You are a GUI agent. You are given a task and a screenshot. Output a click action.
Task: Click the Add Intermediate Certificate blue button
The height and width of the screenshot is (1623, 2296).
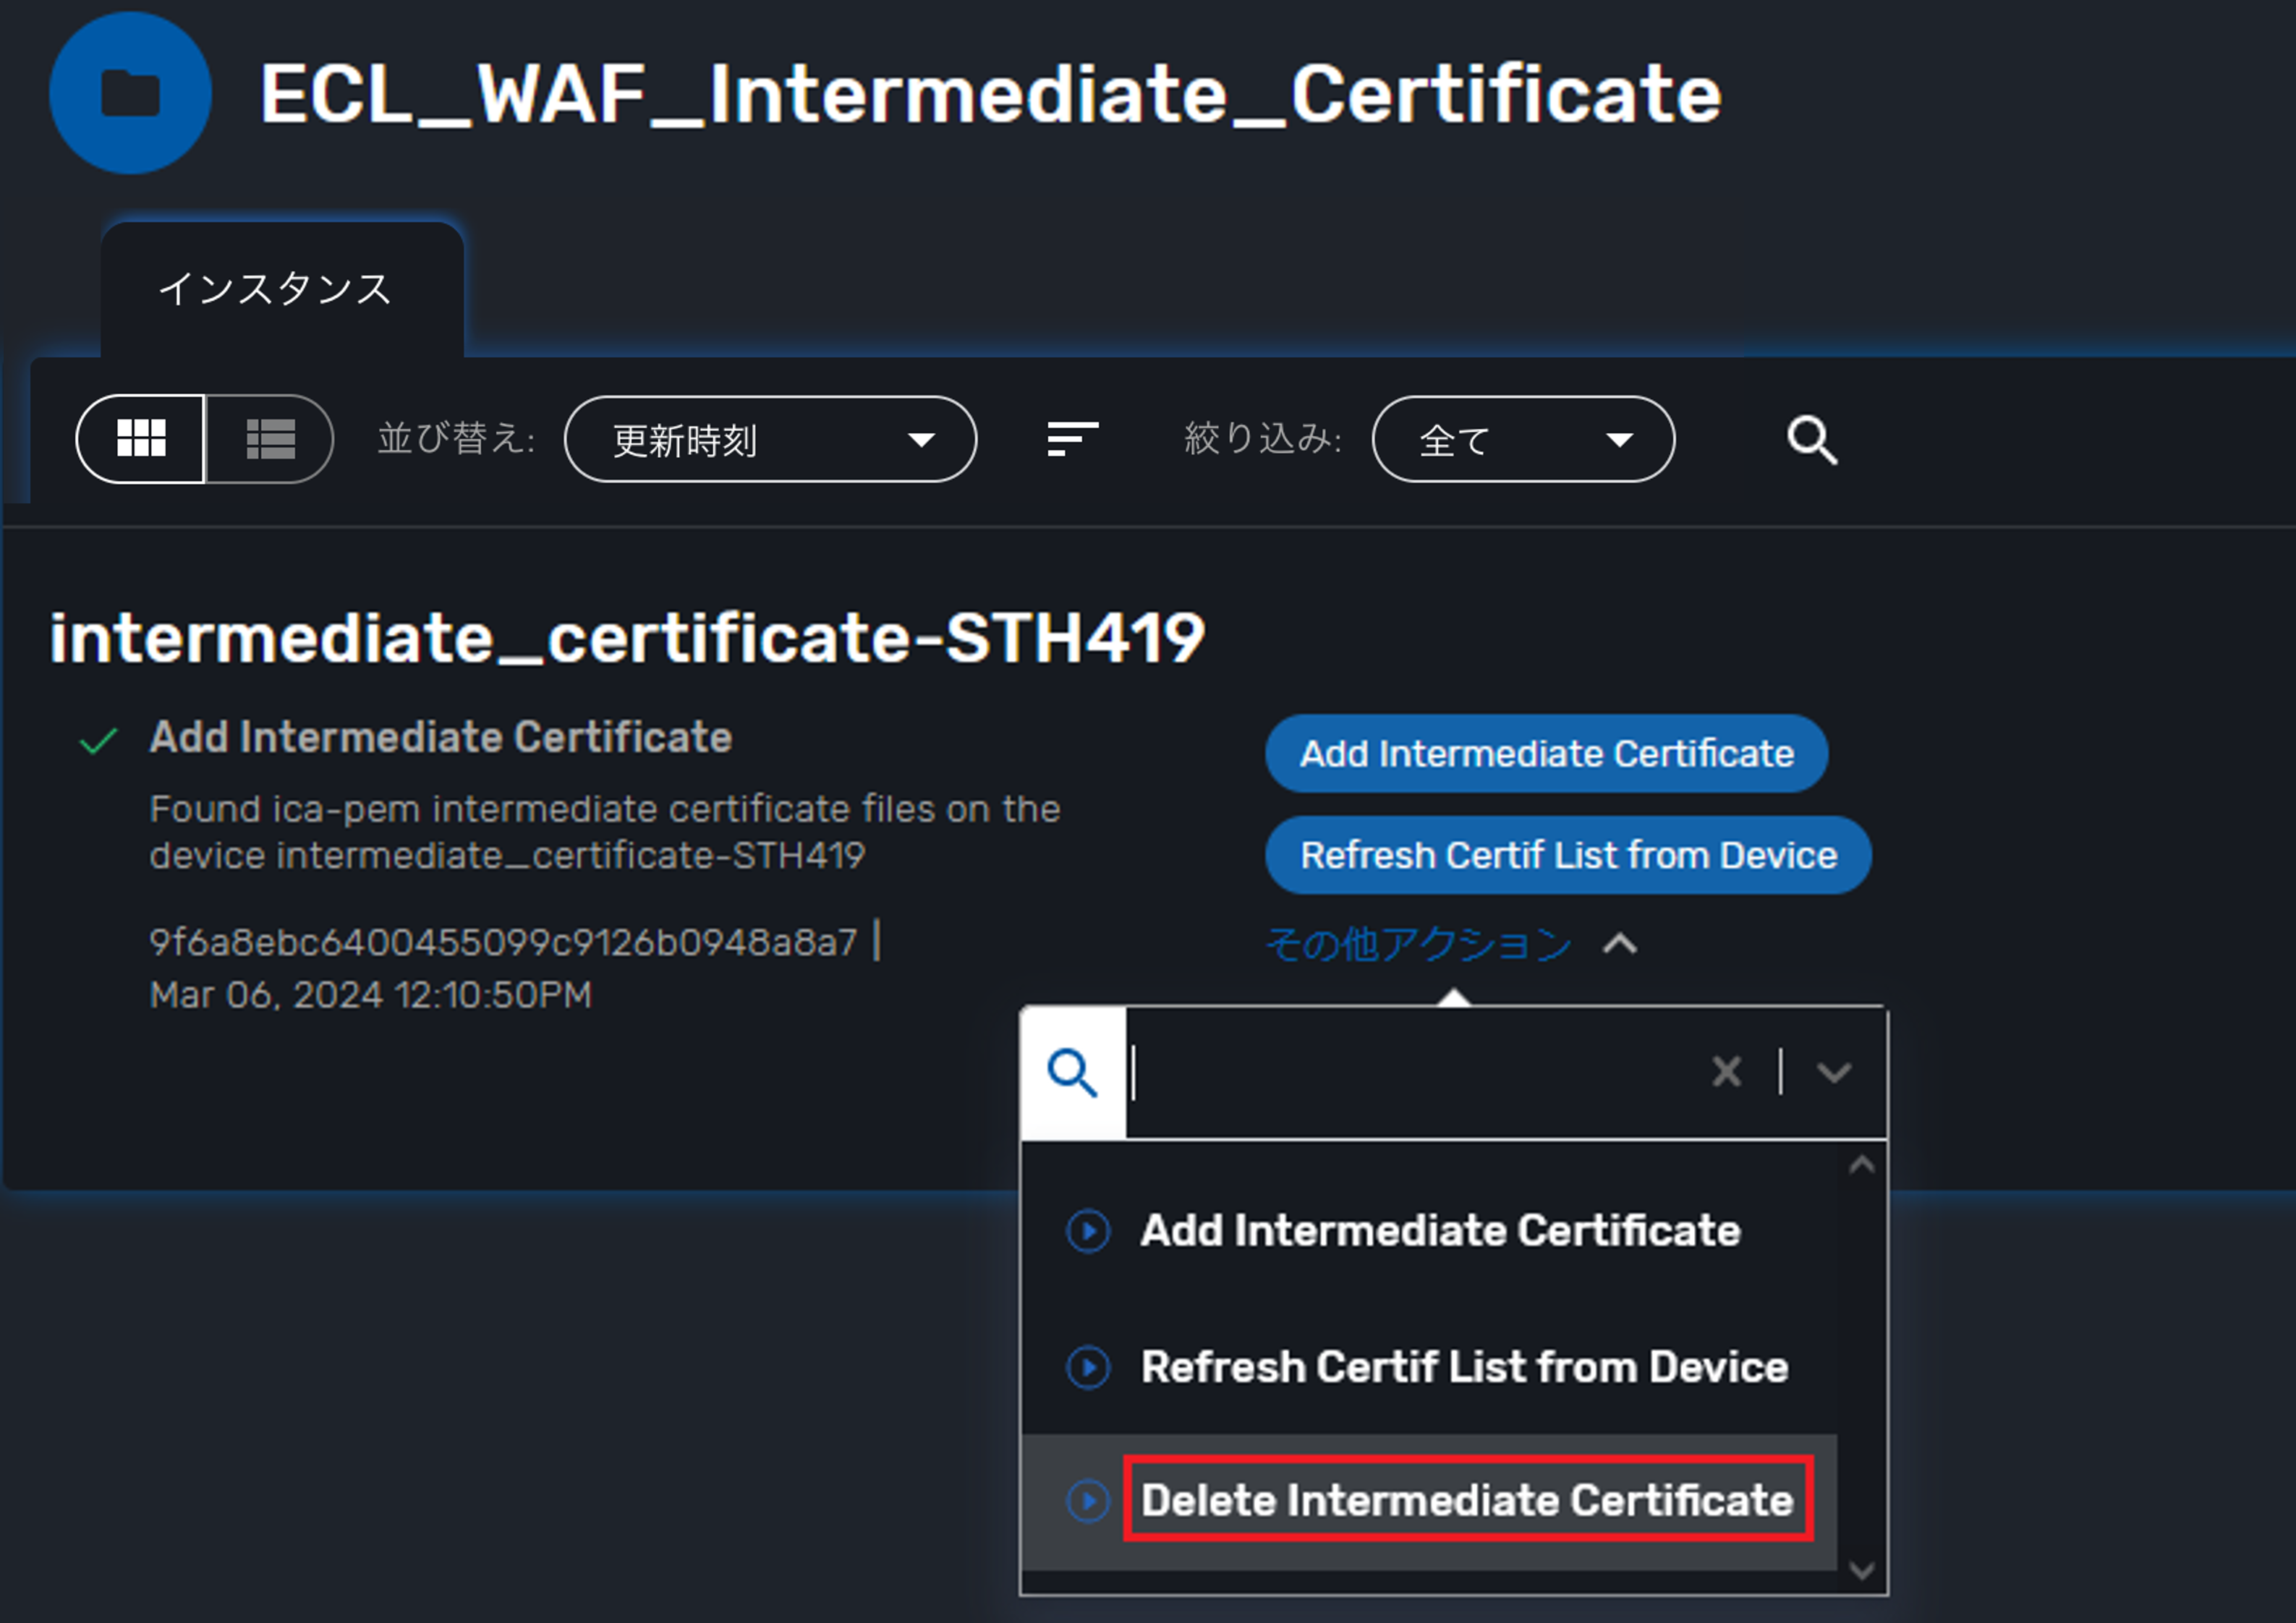pos(1546,753)
